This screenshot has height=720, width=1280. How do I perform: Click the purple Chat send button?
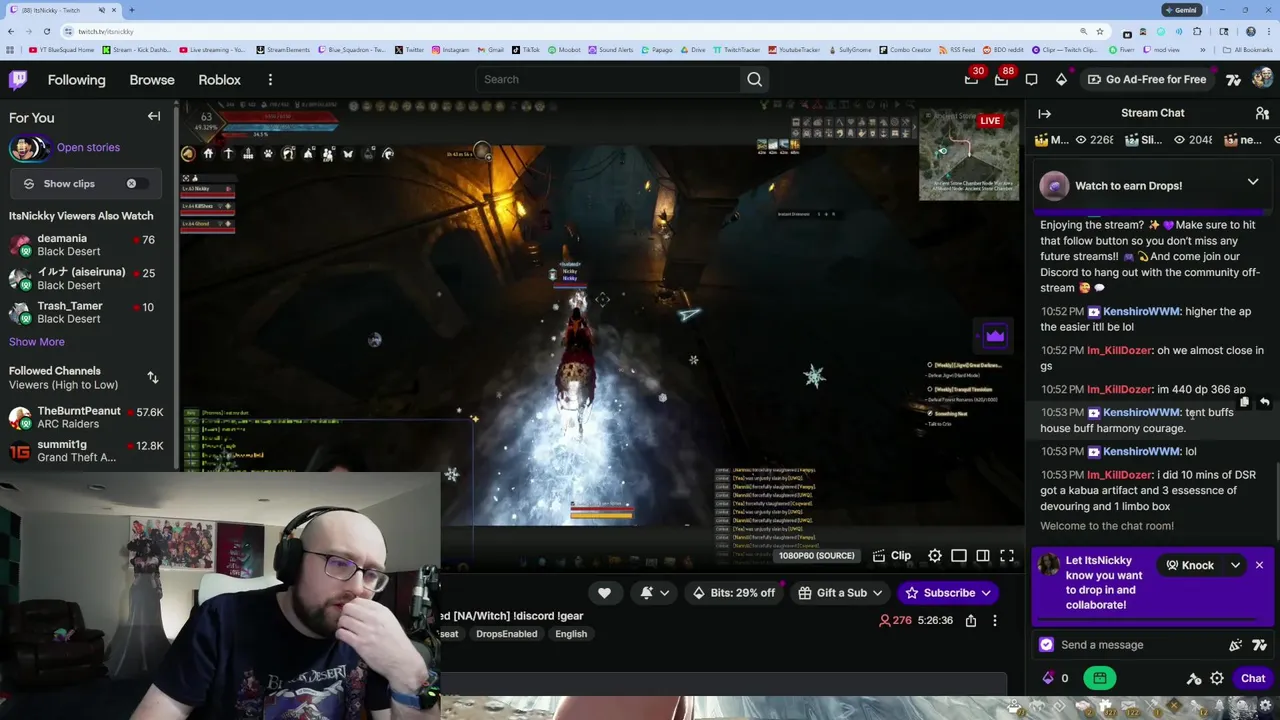point(1253,678)
